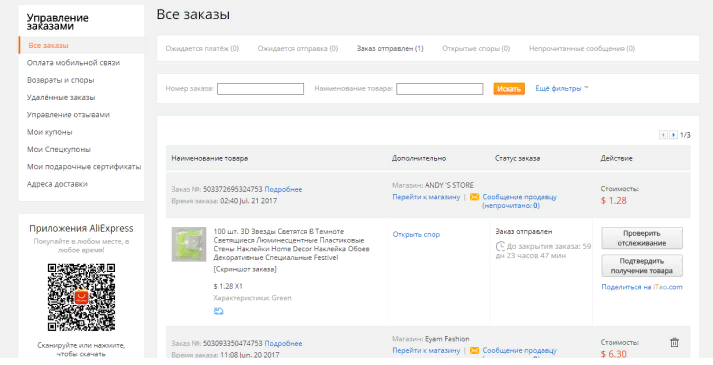Click the "[Скриншот заказа]" link

[x=245, y=269]
